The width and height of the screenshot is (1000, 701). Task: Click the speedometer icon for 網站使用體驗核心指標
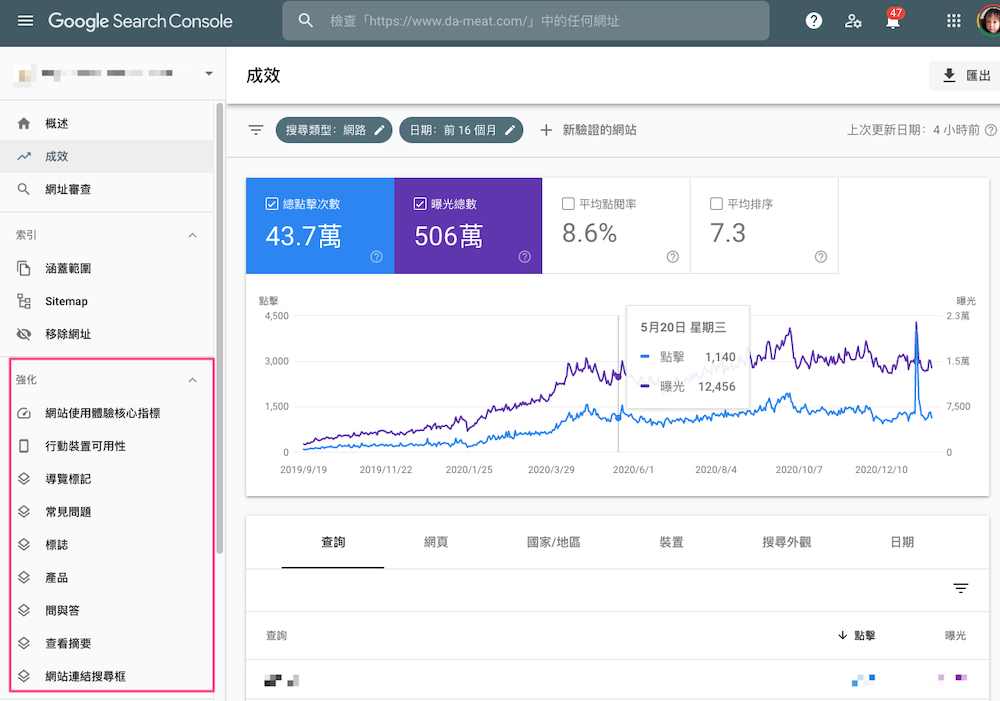click(24, 413)
